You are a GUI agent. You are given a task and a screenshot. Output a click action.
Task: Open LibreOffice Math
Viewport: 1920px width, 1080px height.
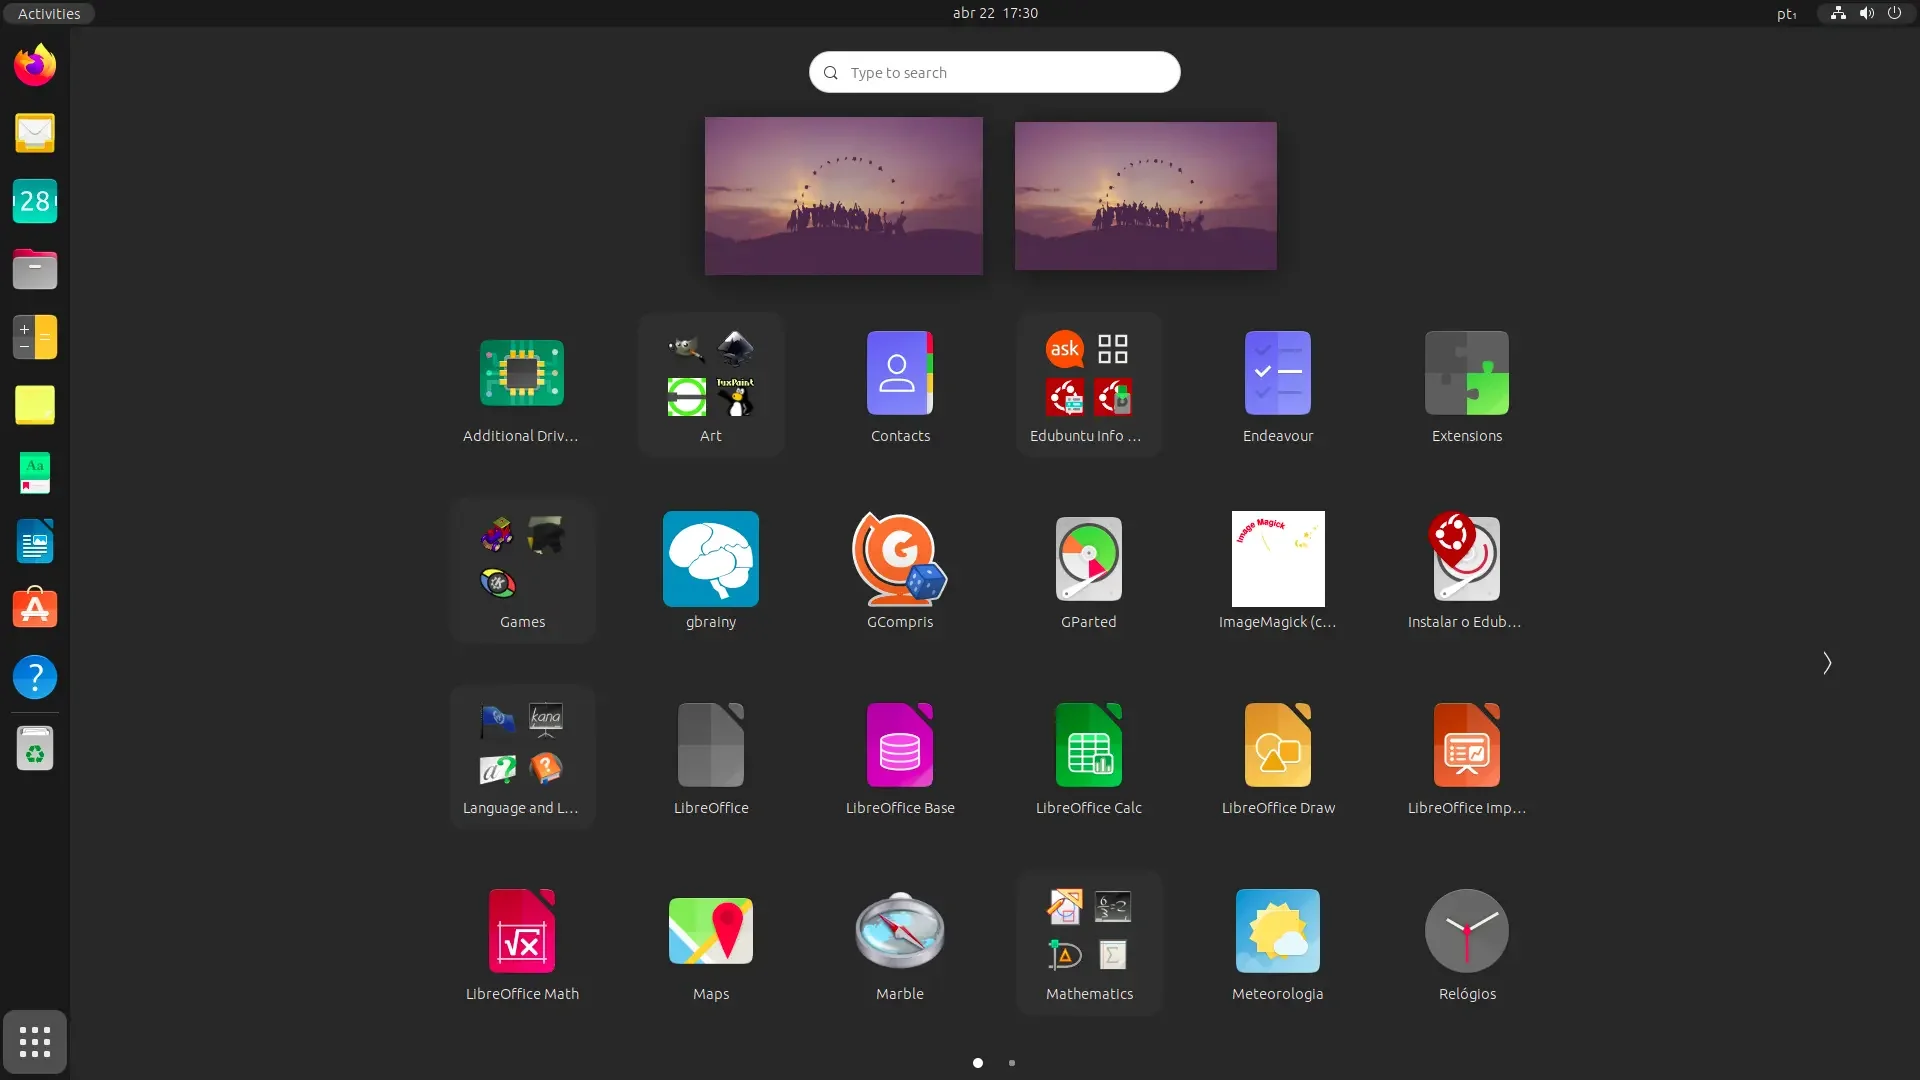pos(521,944)
